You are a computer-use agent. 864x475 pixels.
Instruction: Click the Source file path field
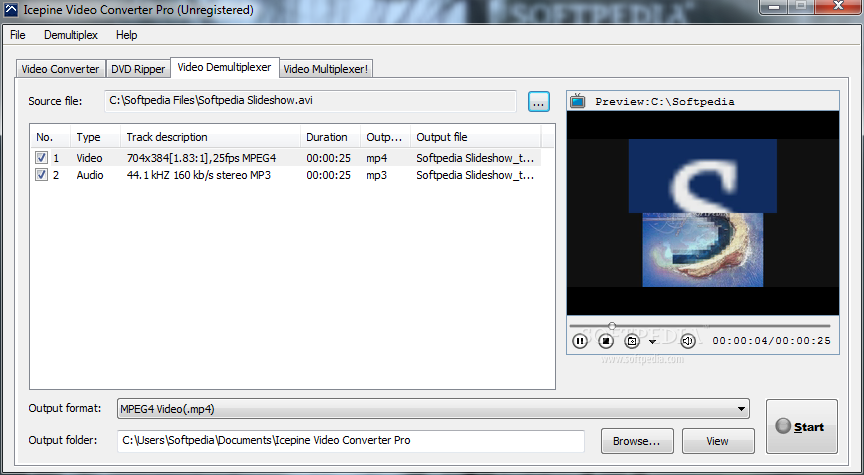point(310,101)
